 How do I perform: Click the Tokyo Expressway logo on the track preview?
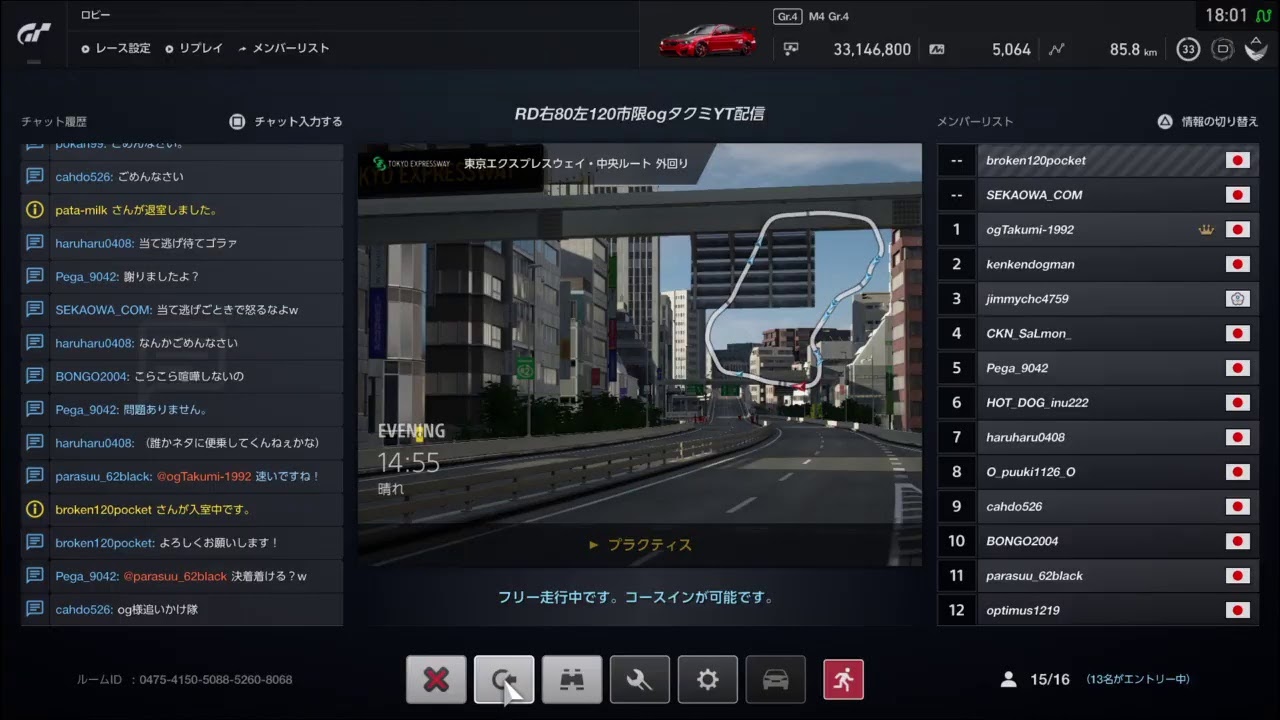click(x=410, y=163)
